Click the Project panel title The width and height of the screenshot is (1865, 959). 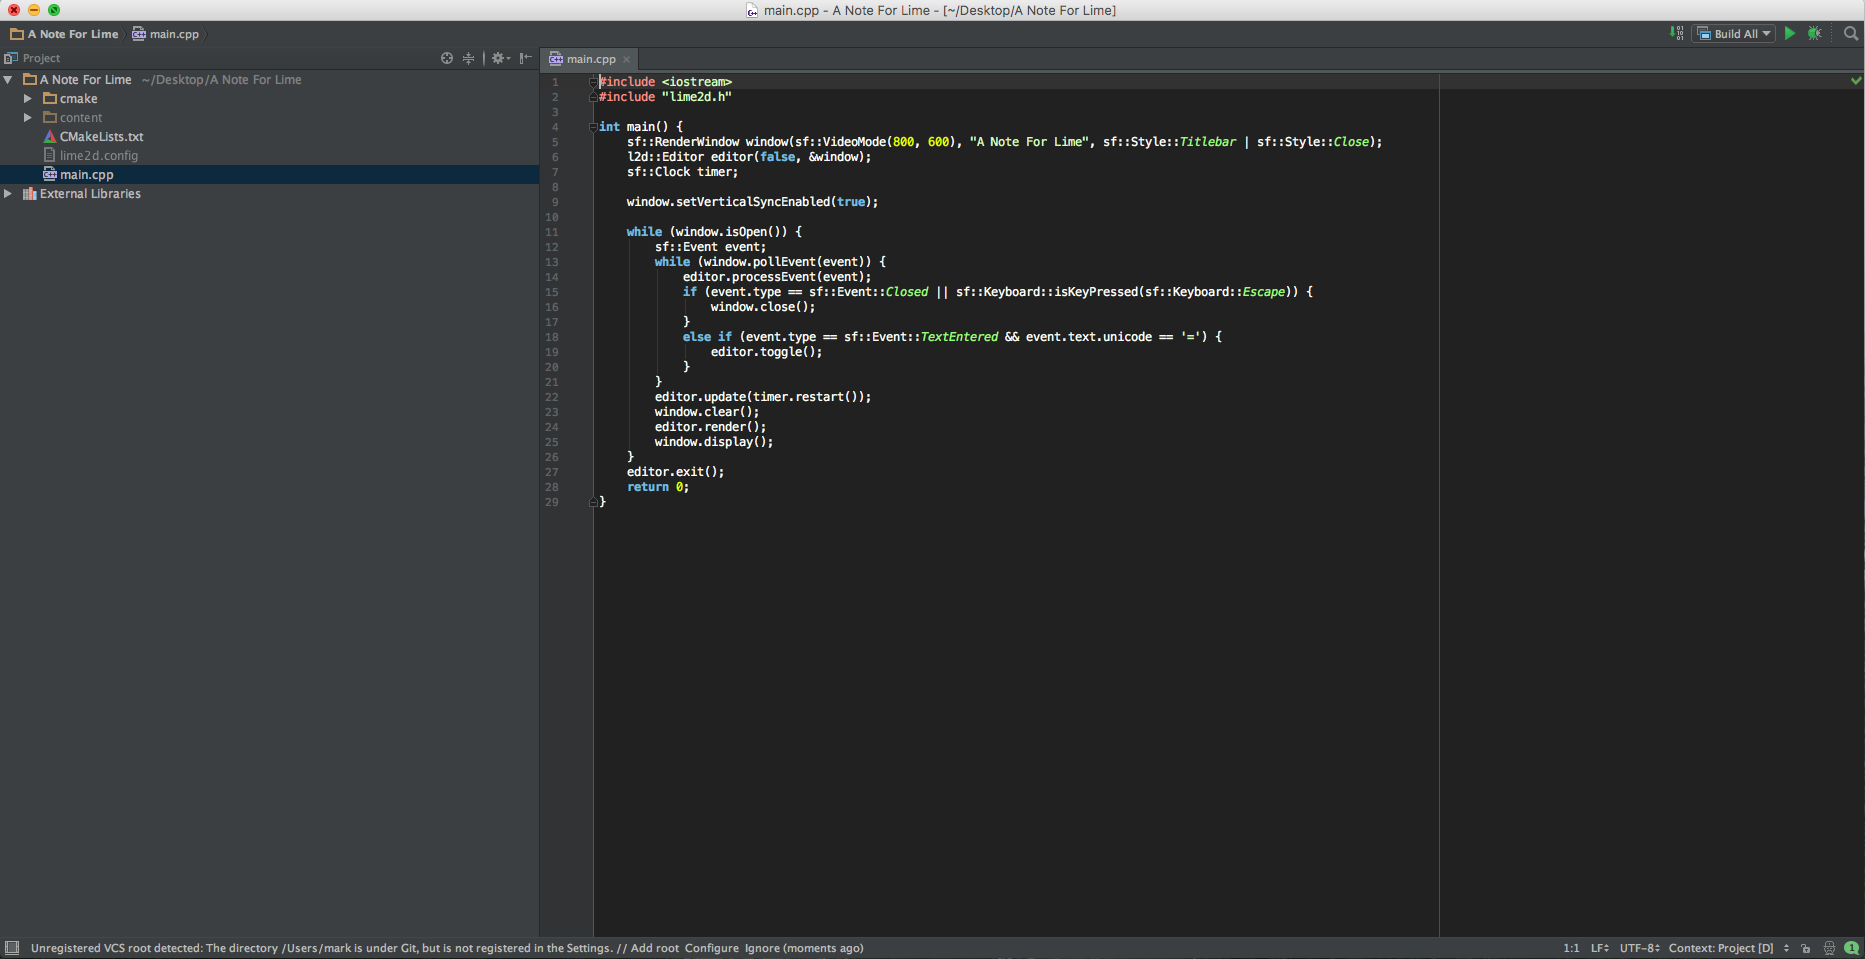click(41, 58)
